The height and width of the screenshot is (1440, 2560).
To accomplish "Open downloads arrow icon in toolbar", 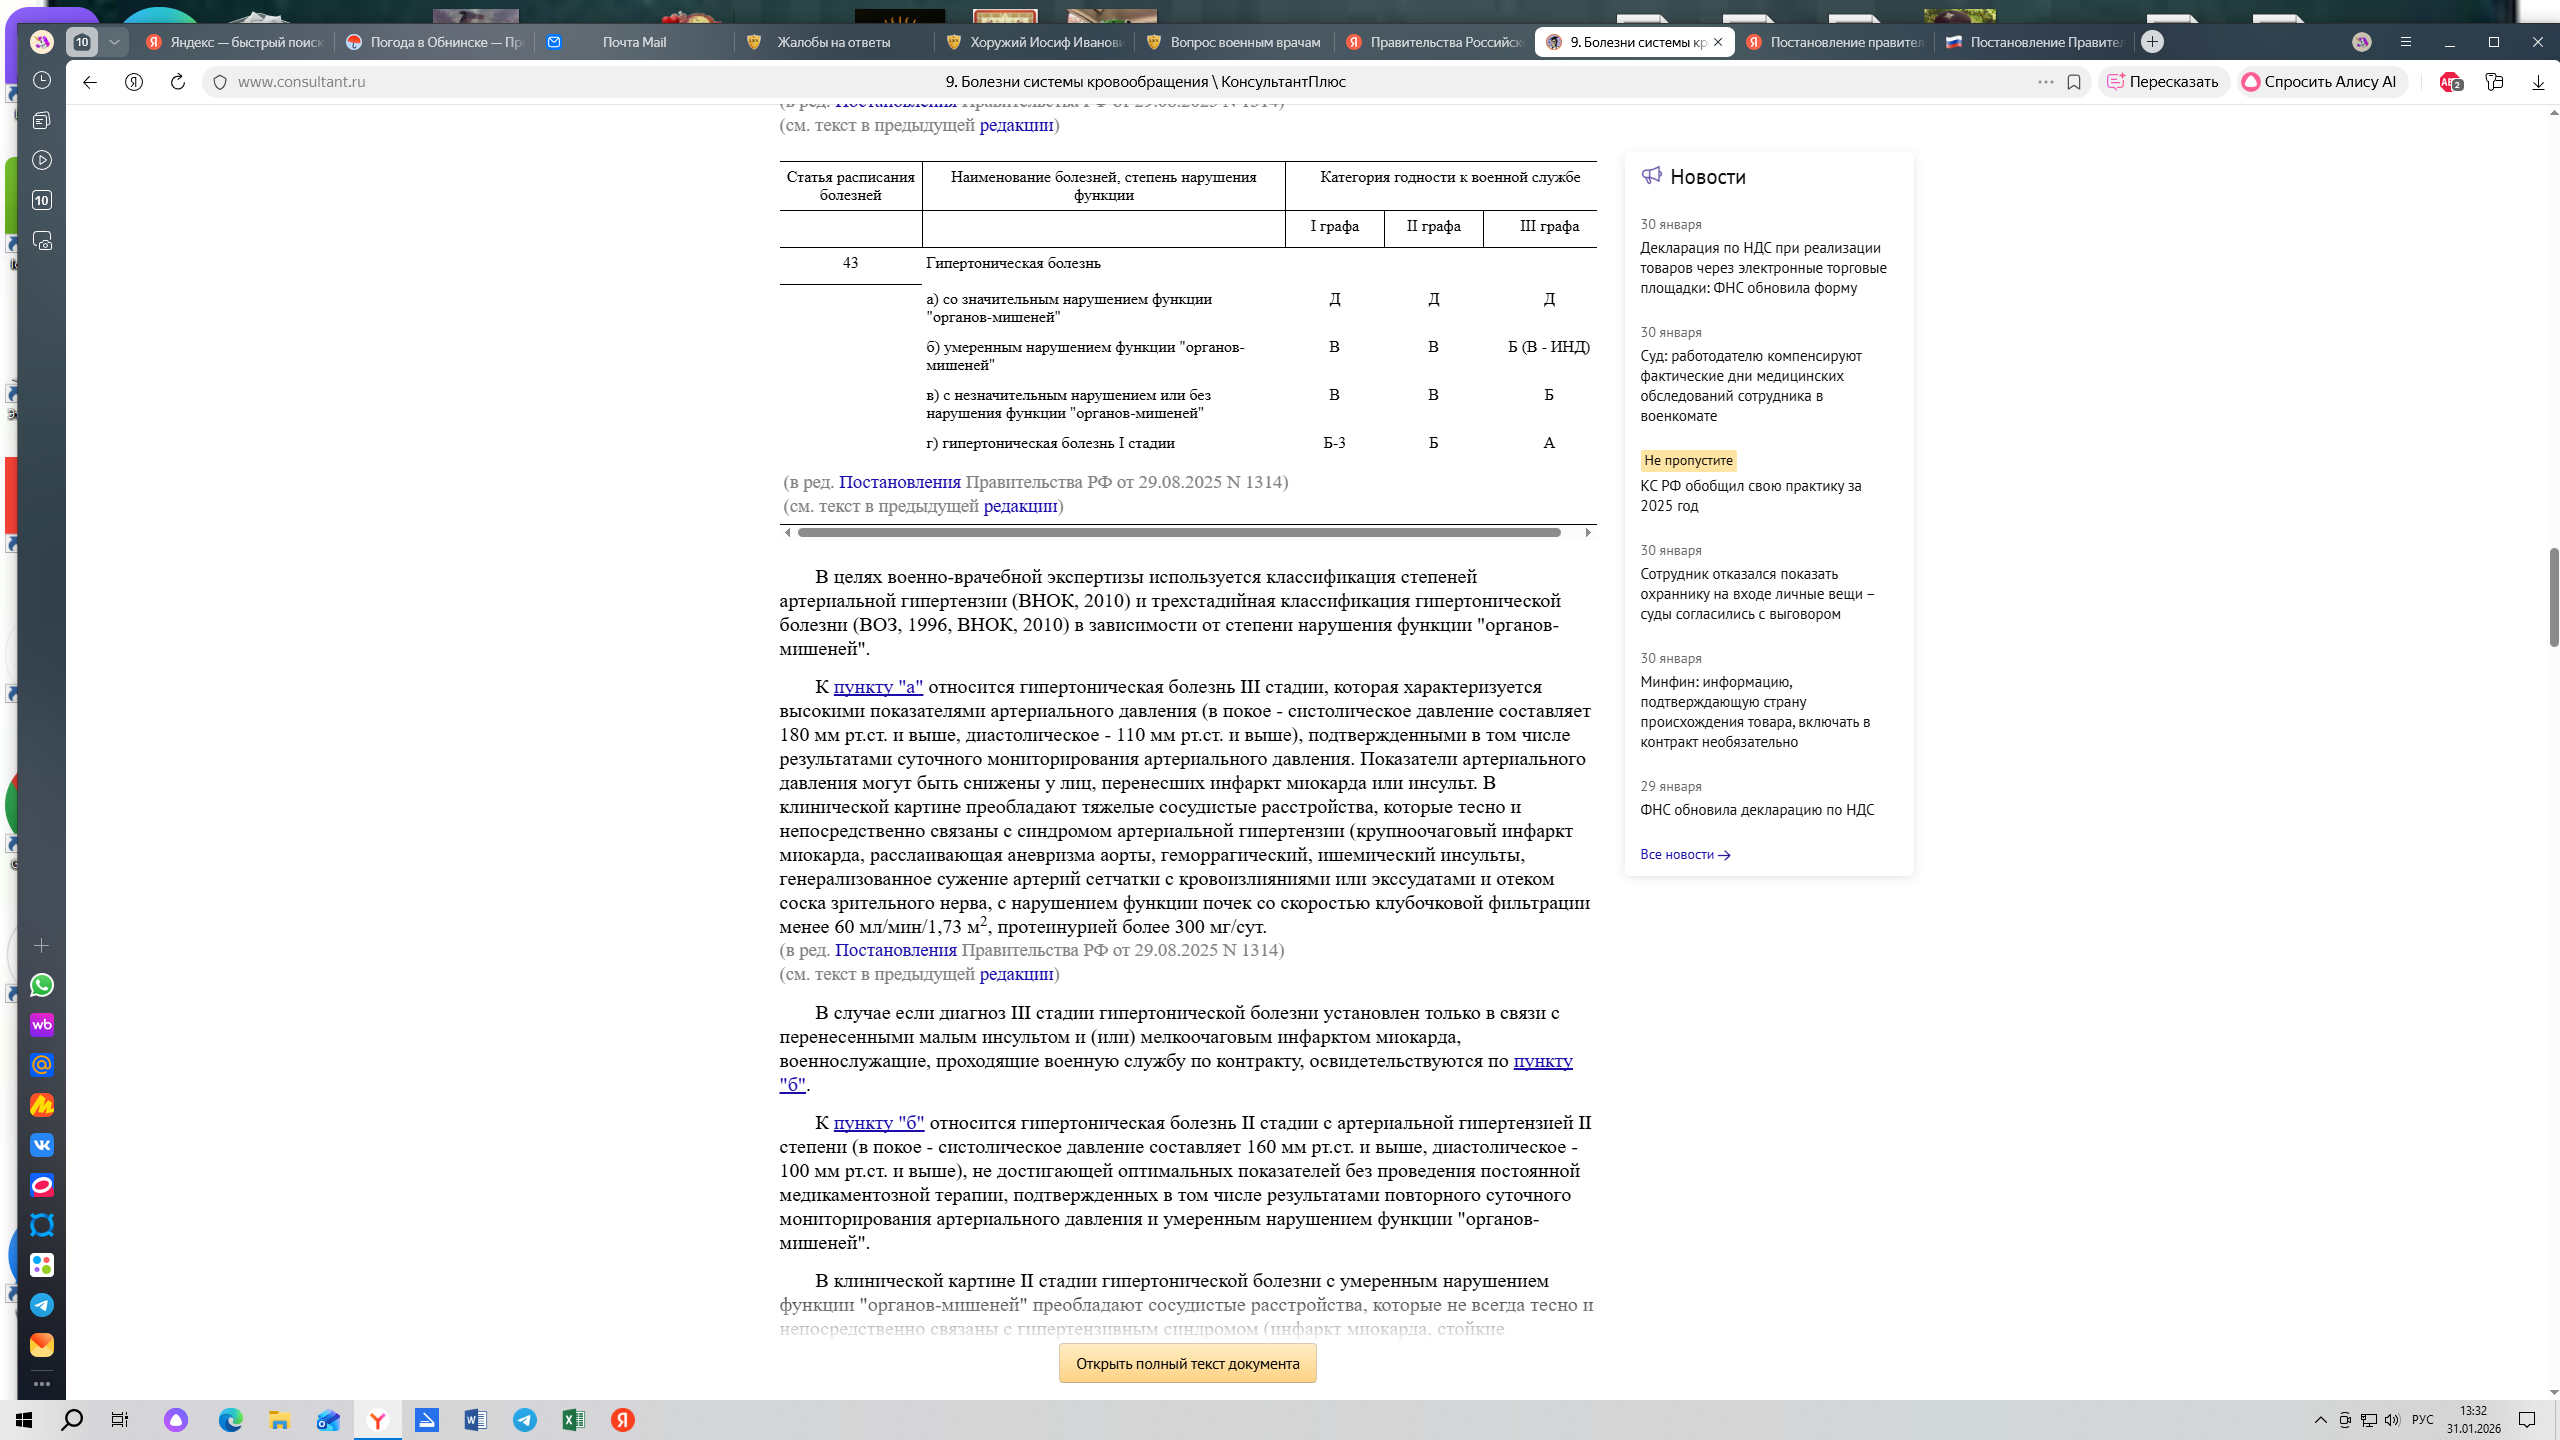I will click(2538, 82).
